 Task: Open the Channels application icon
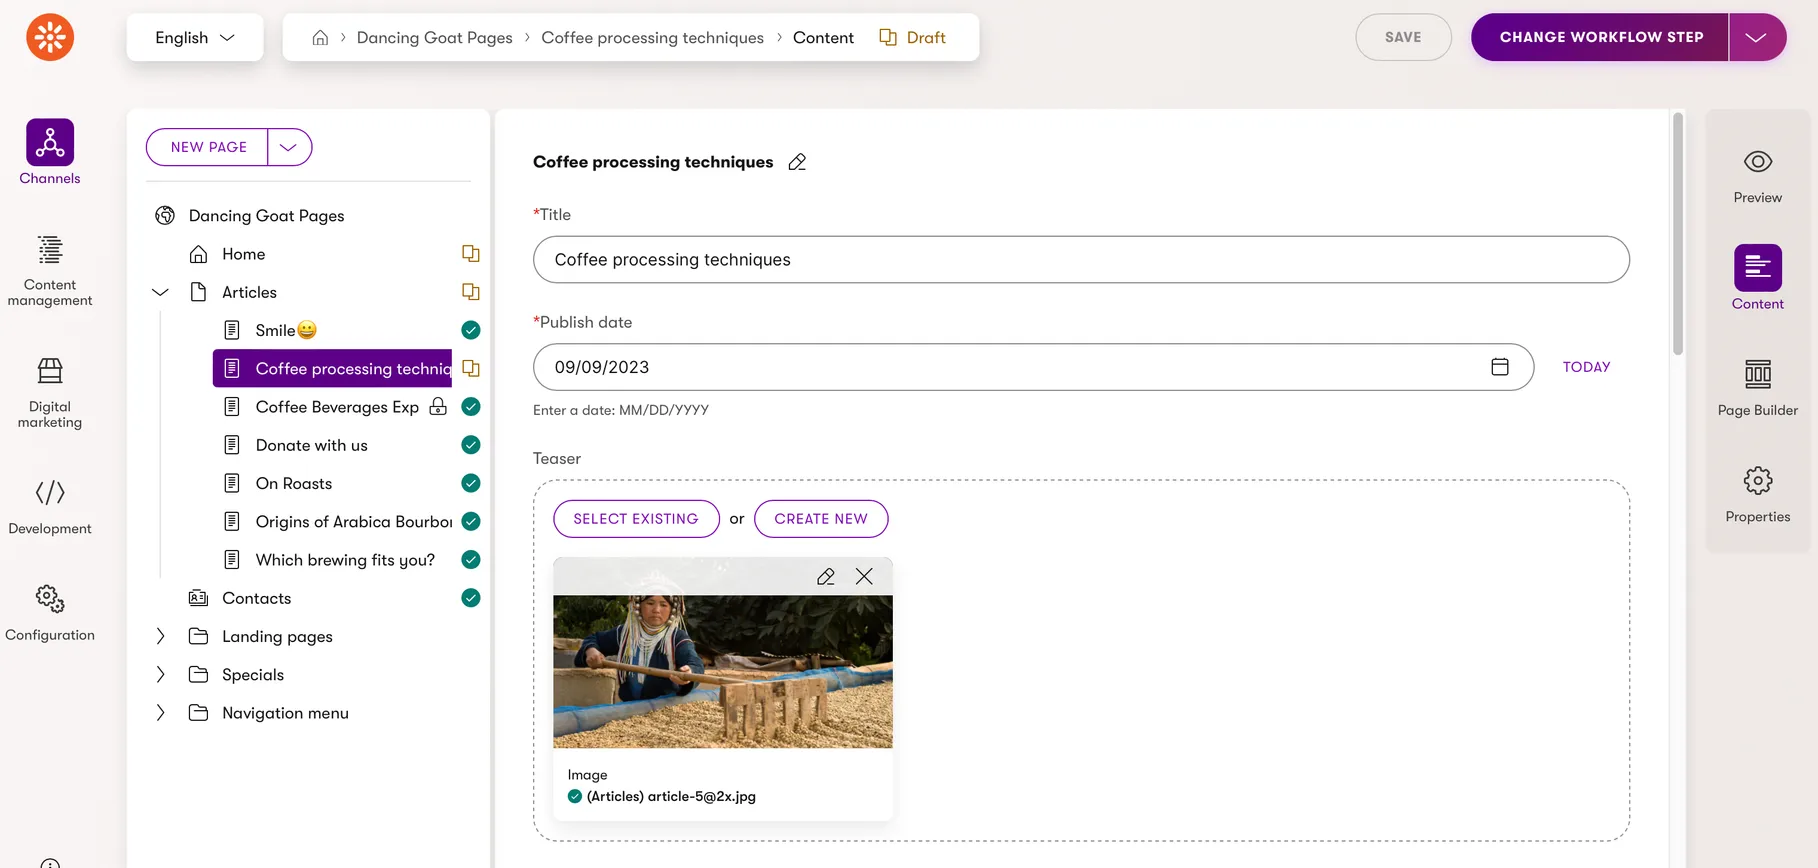click(x=50, y=142)
